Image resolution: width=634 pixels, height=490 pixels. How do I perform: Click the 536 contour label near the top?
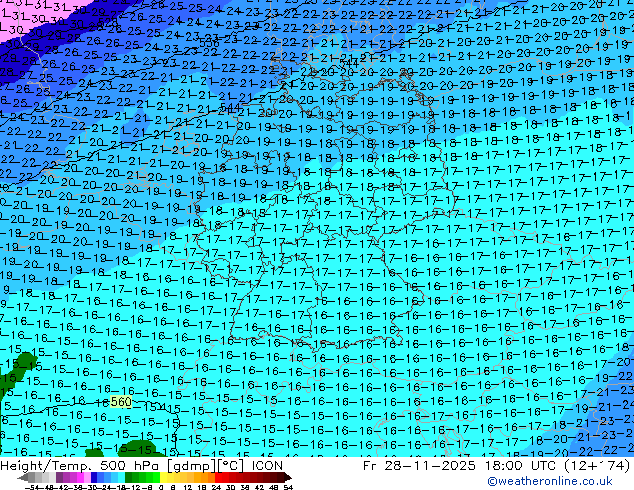(209, 43)
